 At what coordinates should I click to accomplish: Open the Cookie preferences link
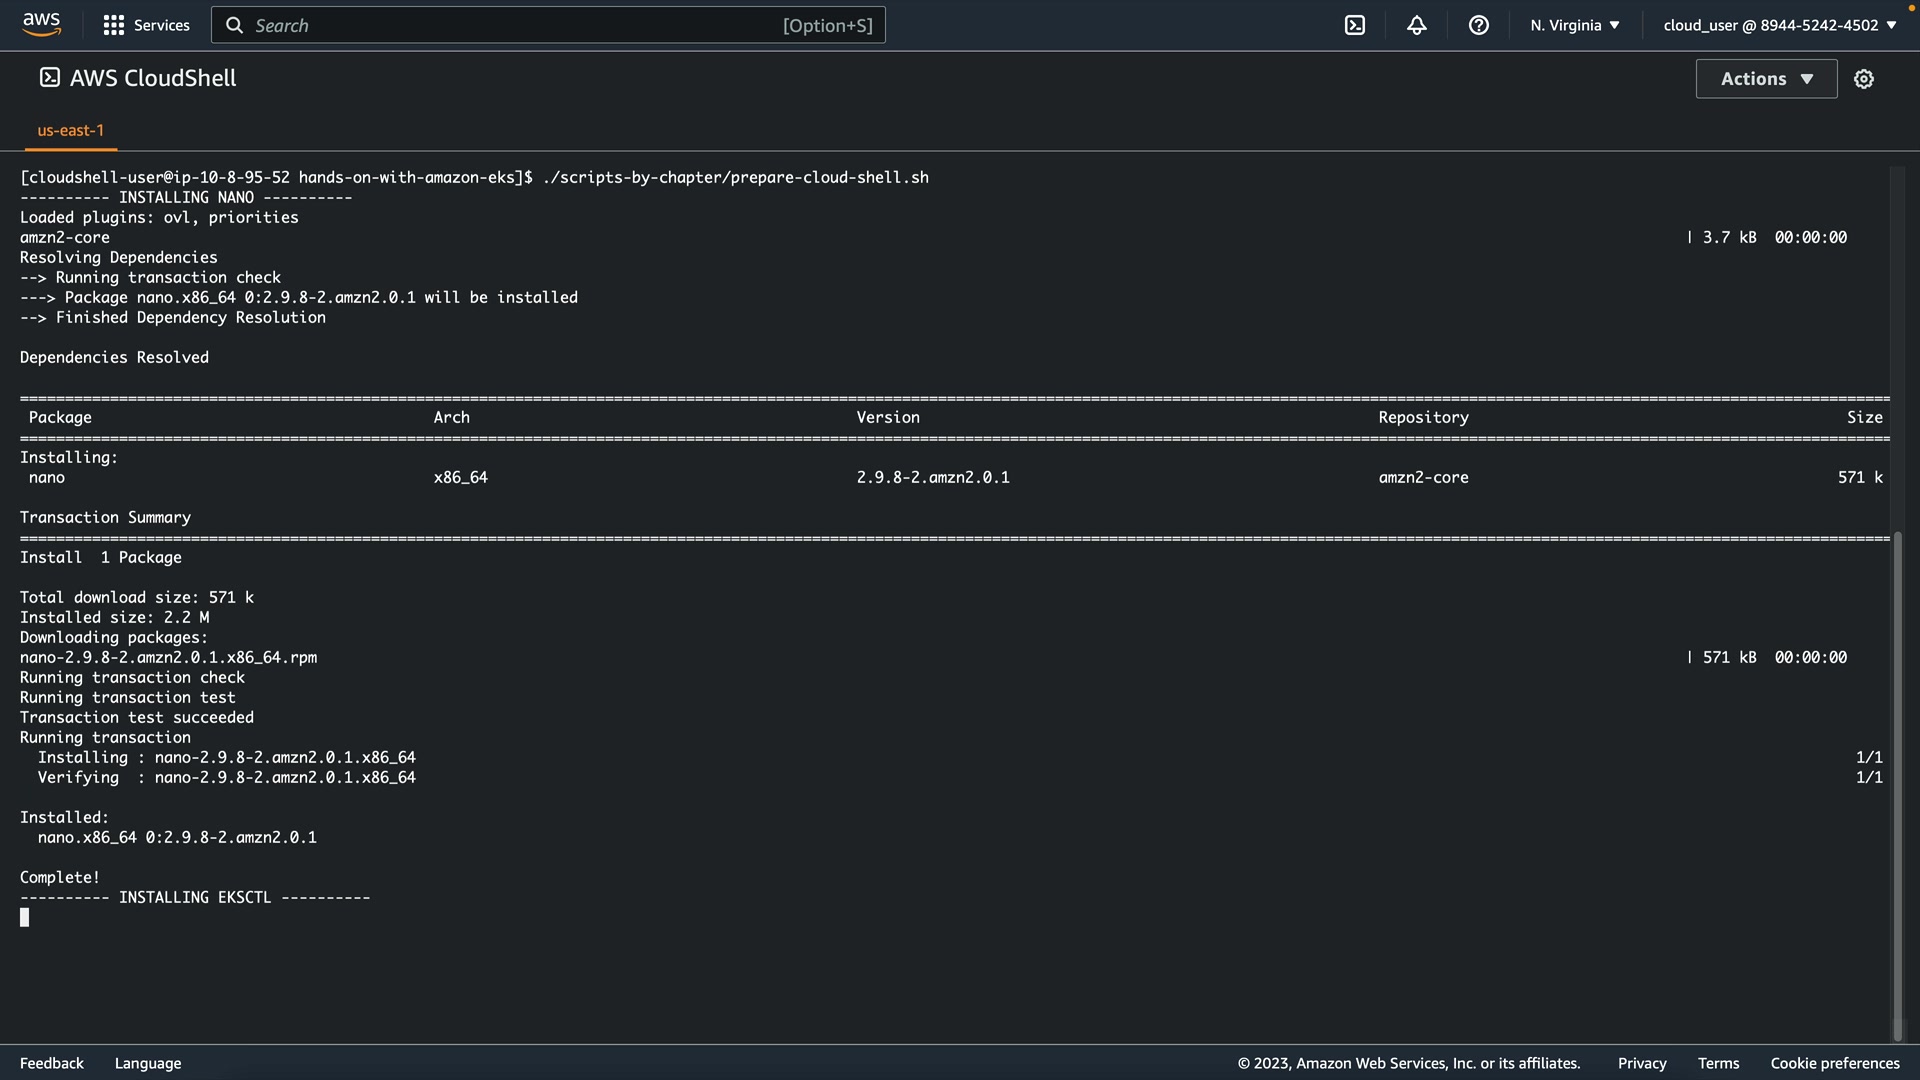pos(1835,1063)
